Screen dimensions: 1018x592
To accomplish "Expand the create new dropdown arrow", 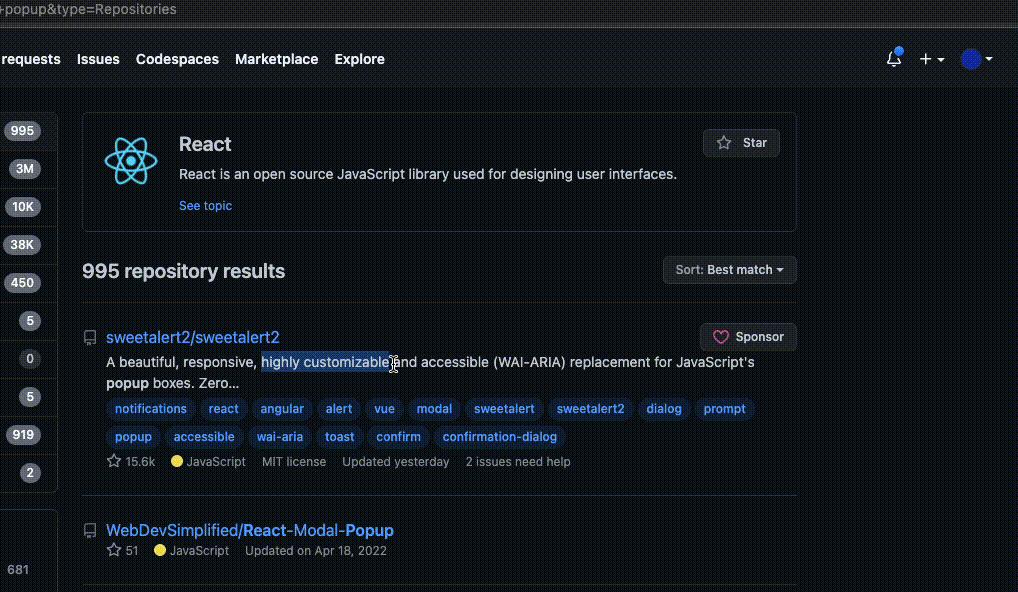I will pyautogui.click(x=940, y=59).
